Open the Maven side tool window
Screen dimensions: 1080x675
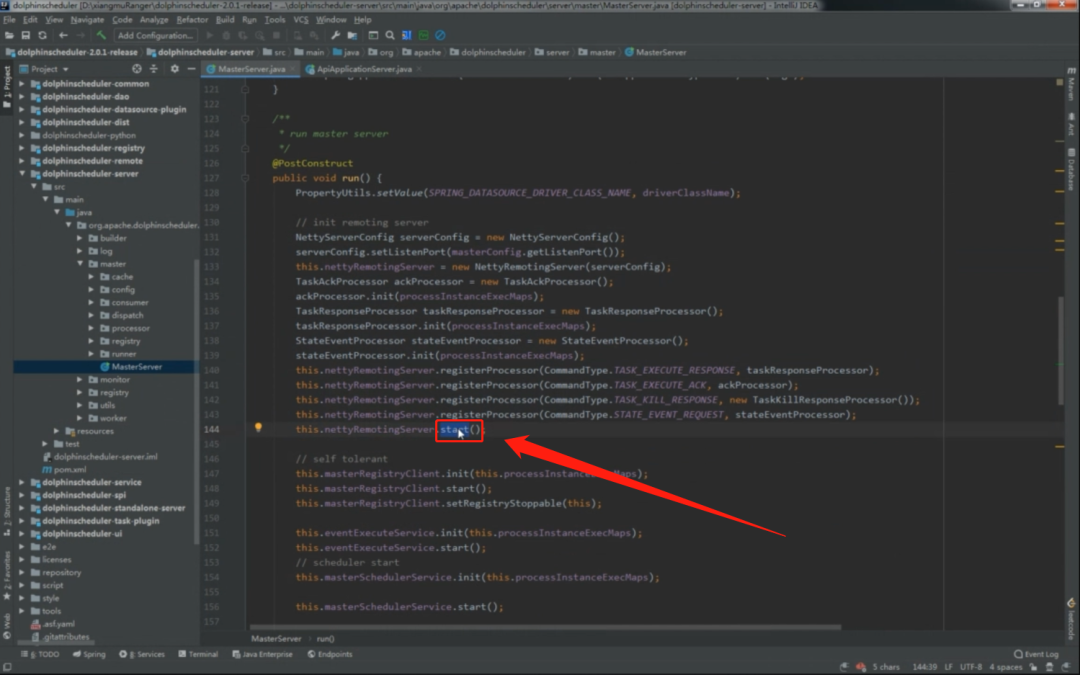(1072, 84)
